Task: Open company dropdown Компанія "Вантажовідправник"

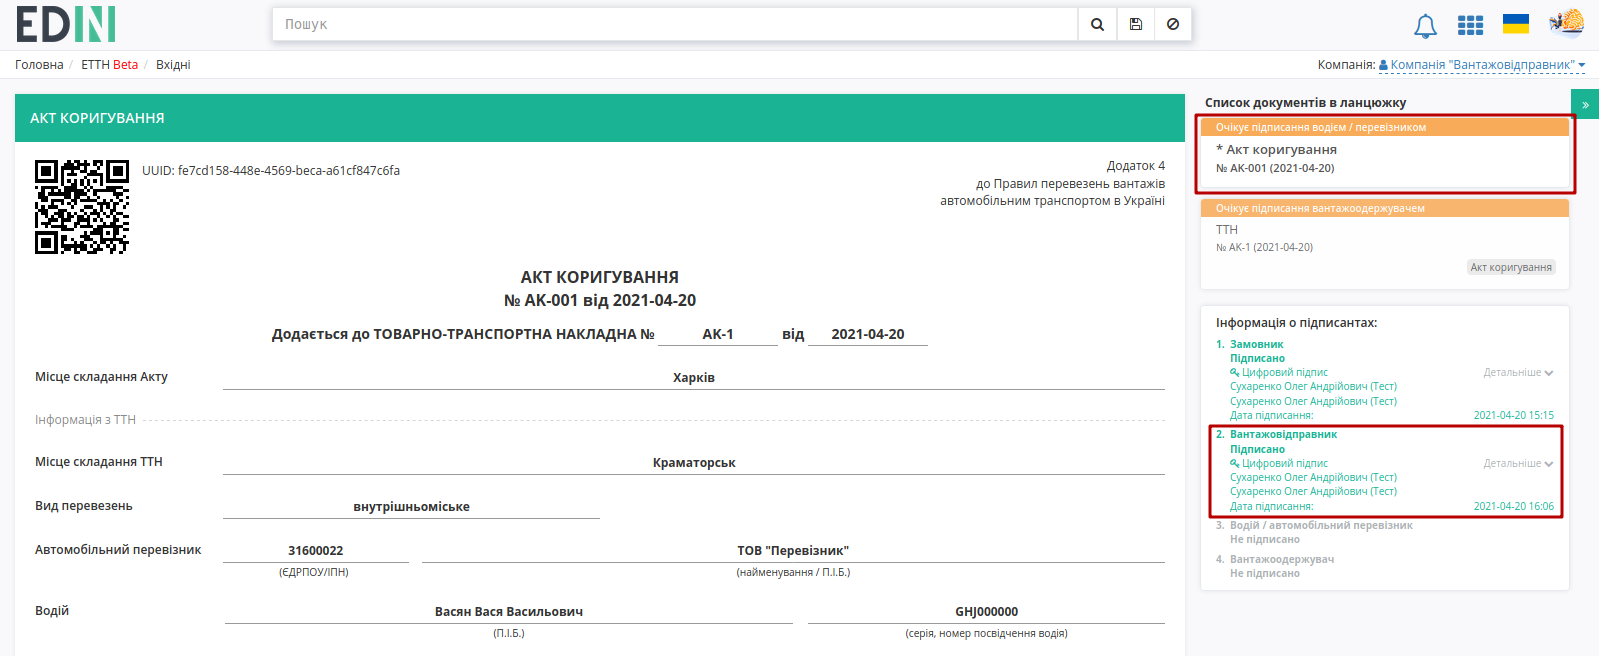Action: (1482, 65)
